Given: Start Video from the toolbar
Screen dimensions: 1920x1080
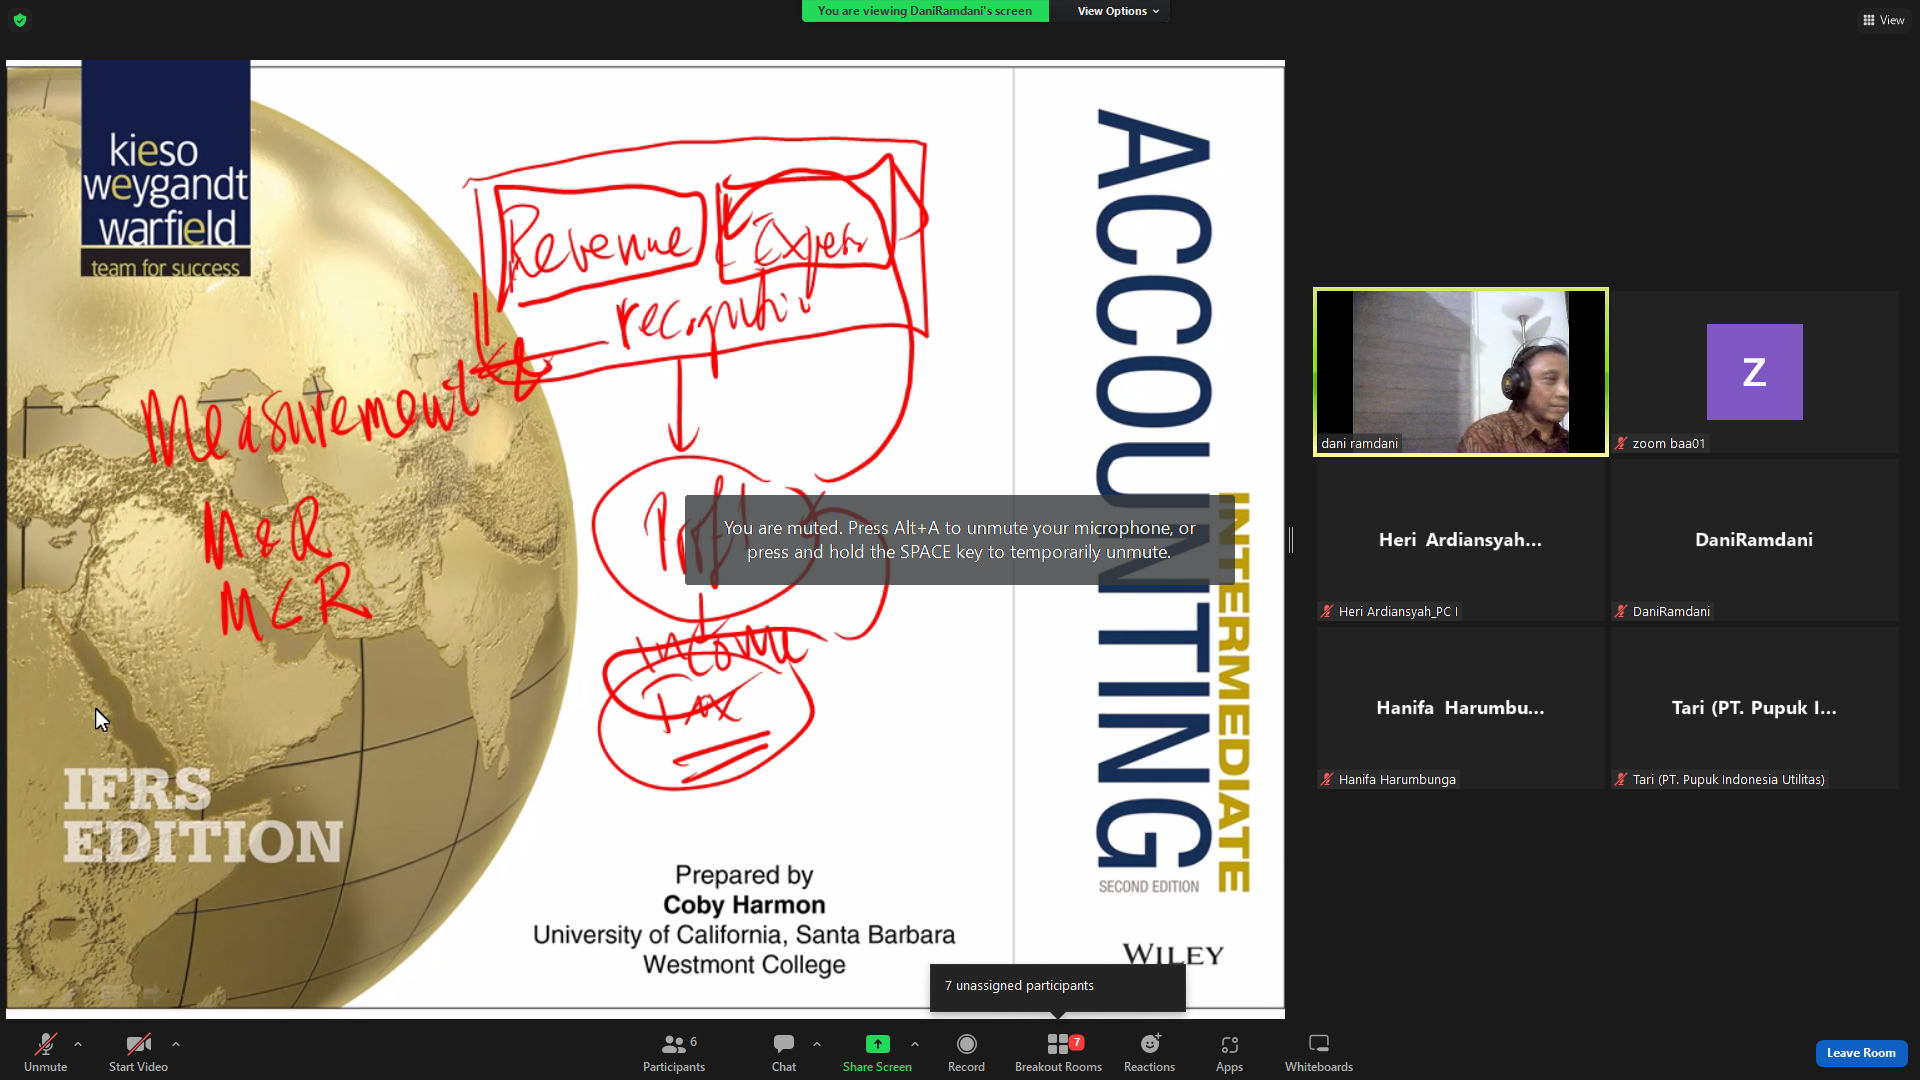Looking at the screenshot, I should pyautogui.click(x=138, y=1052).
